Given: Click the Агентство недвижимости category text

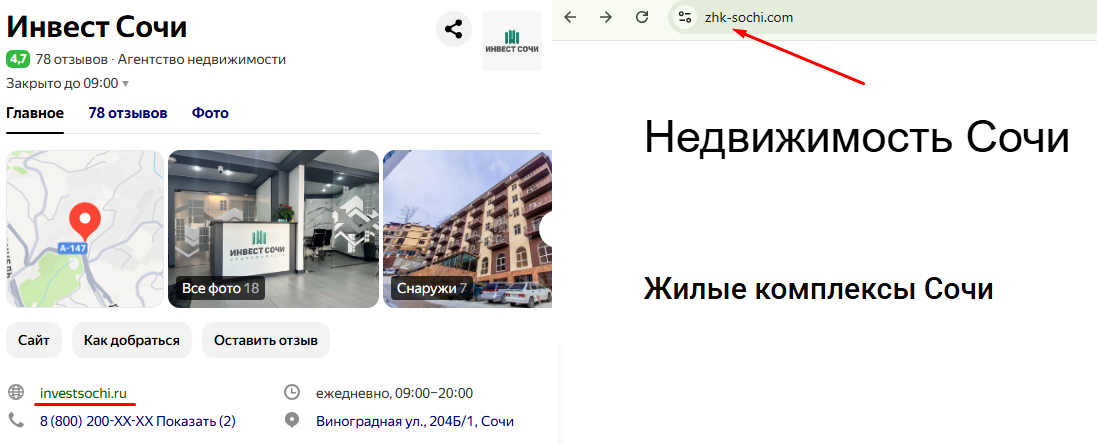Looking at the screenshot, I should click(202, 60).
